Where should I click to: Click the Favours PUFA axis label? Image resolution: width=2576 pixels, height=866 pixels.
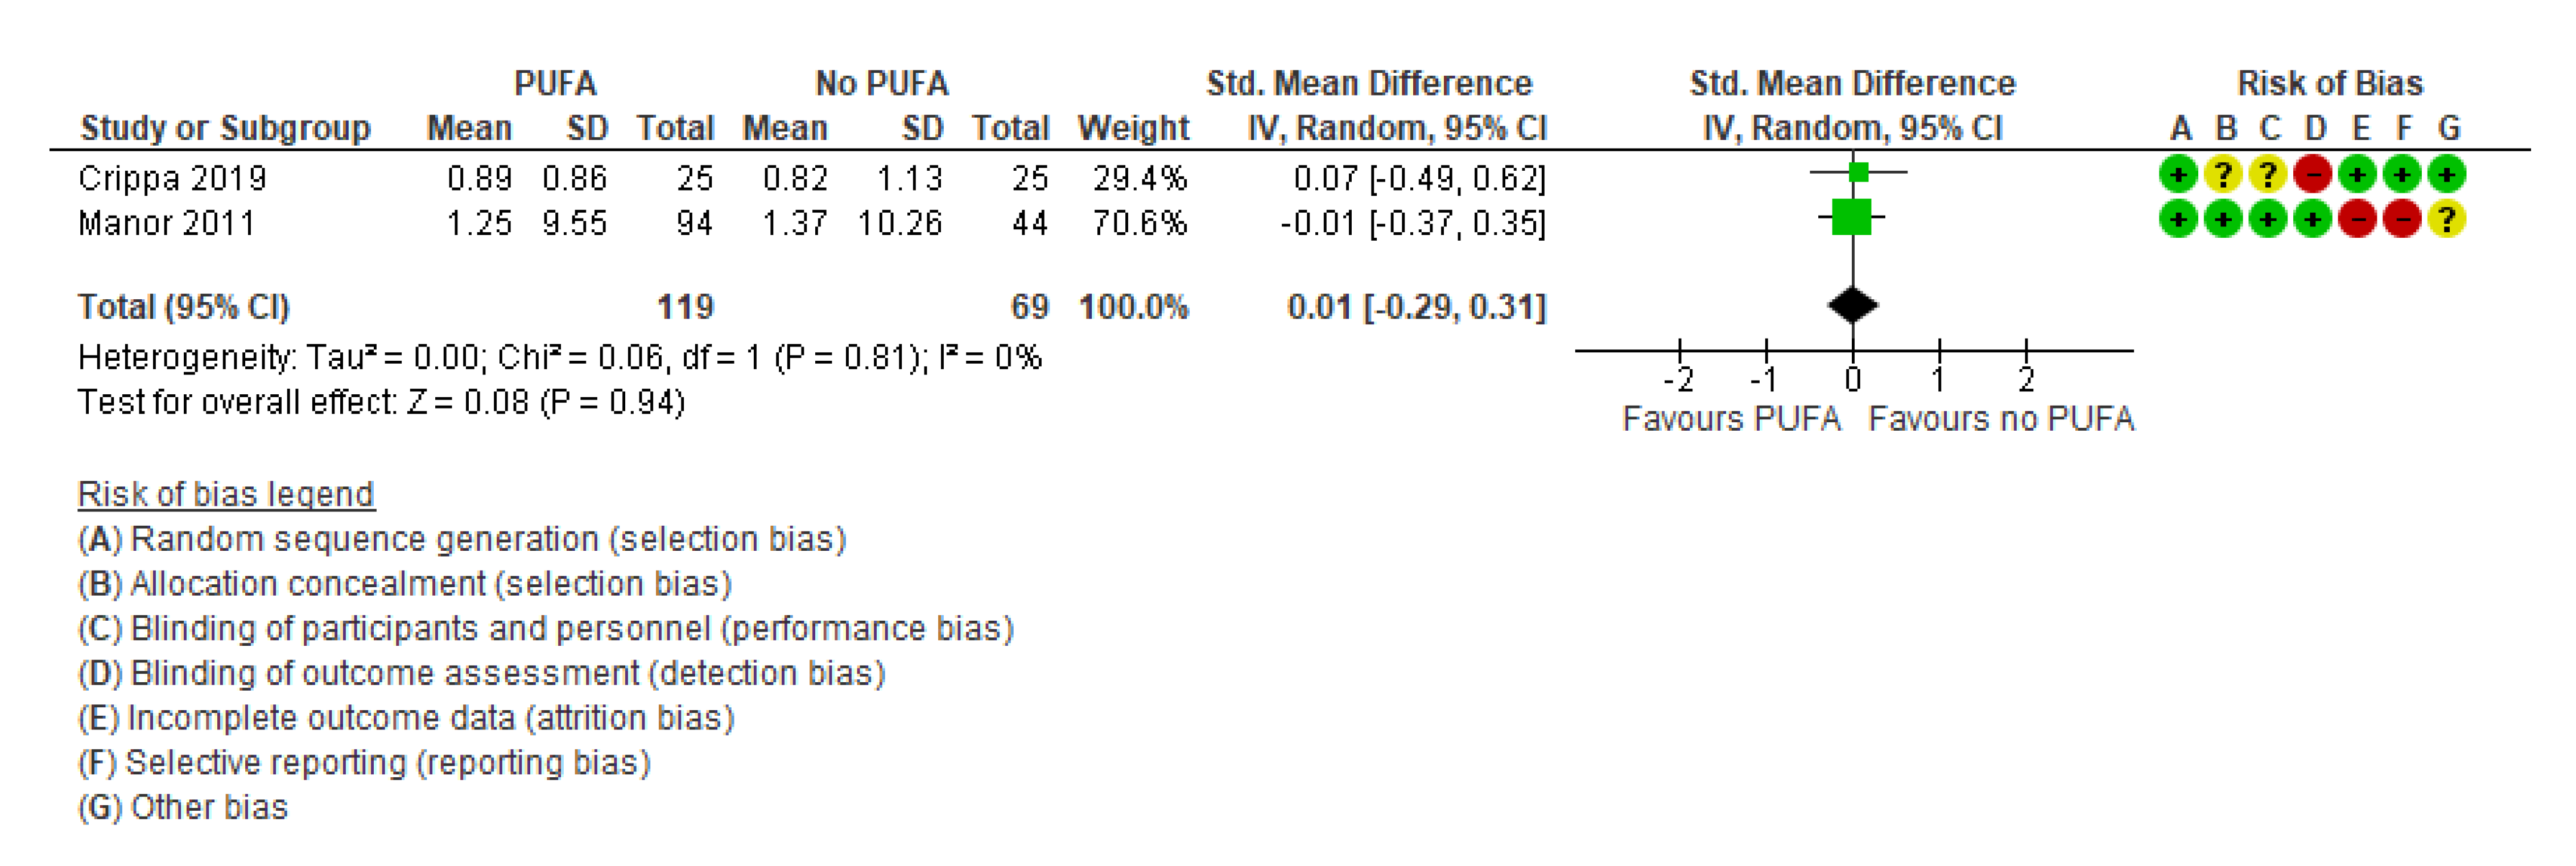(1731, 418)
